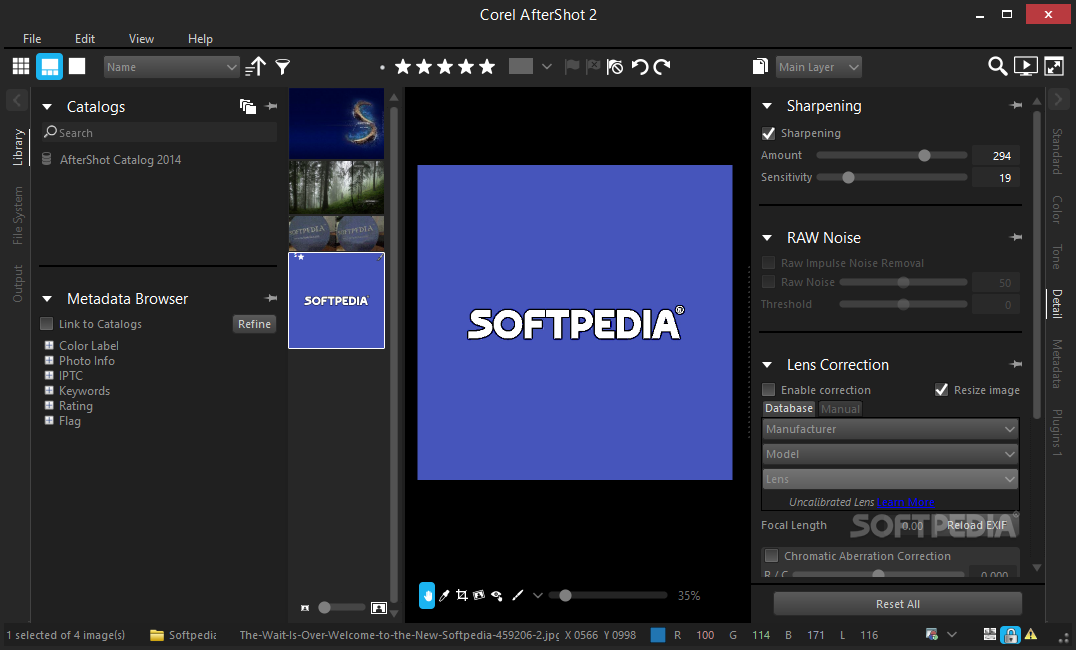Open the Learn More link
This screenshot has width=1076, height=650.
[x=906, y=502]
